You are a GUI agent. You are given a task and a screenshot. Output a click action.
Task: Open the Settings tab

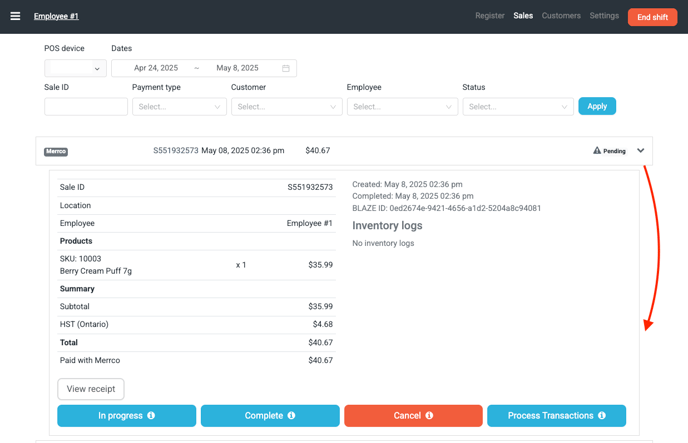click(604, 16)
